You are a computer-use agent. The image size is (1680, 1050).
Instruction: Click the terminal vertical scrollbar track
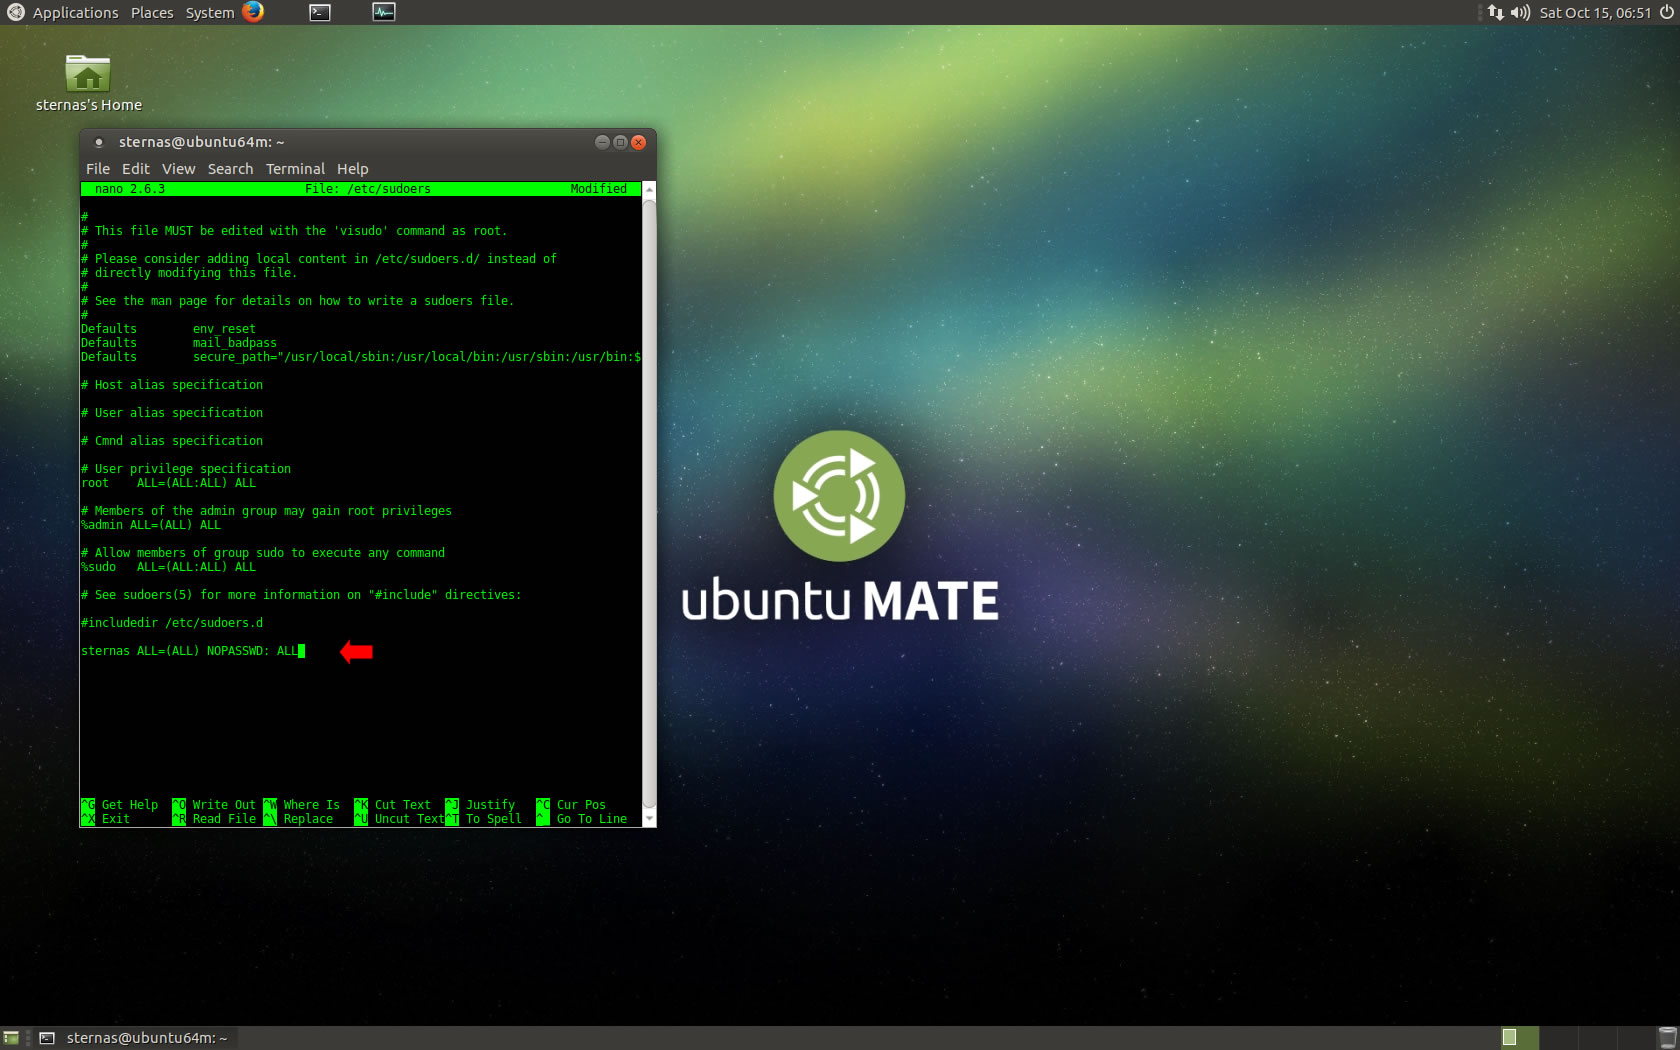point(649,503)
